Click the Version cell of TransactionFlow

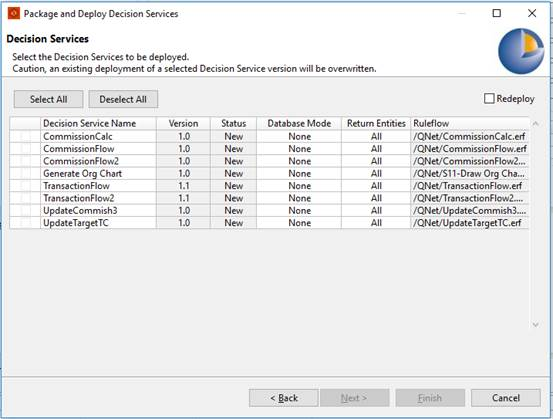click(183, 186)
